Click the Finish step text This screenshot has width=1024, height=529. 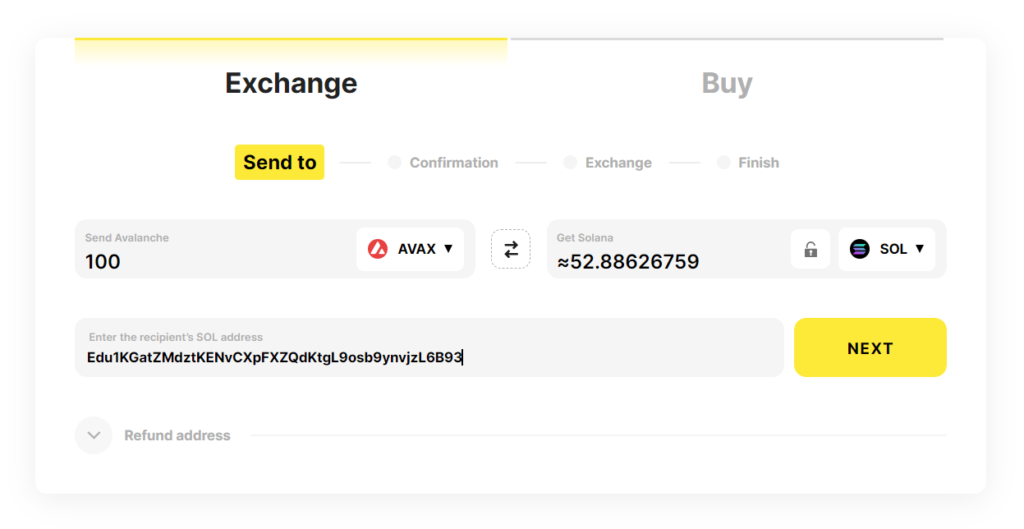point(759,162)
